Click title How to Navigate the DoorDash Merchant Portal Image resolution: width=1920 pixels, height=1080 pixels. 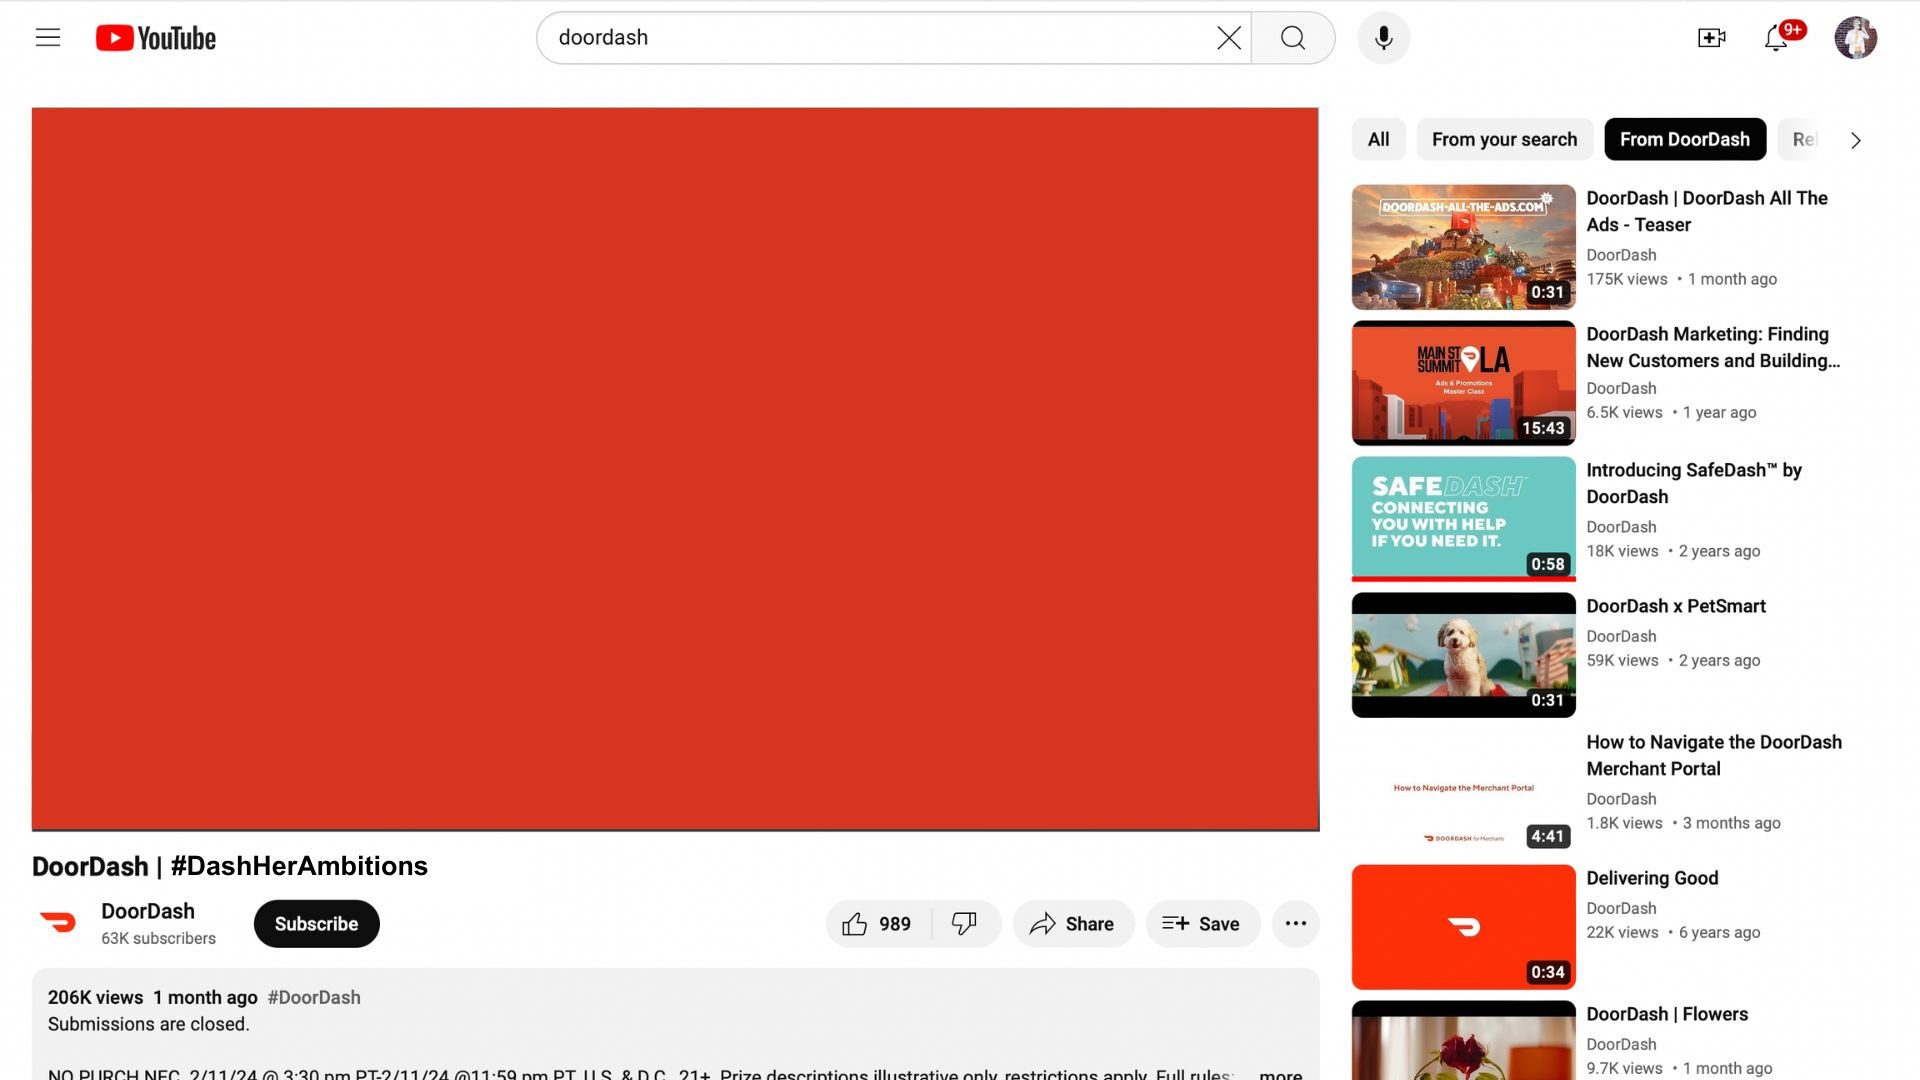tap(1714, 755)
